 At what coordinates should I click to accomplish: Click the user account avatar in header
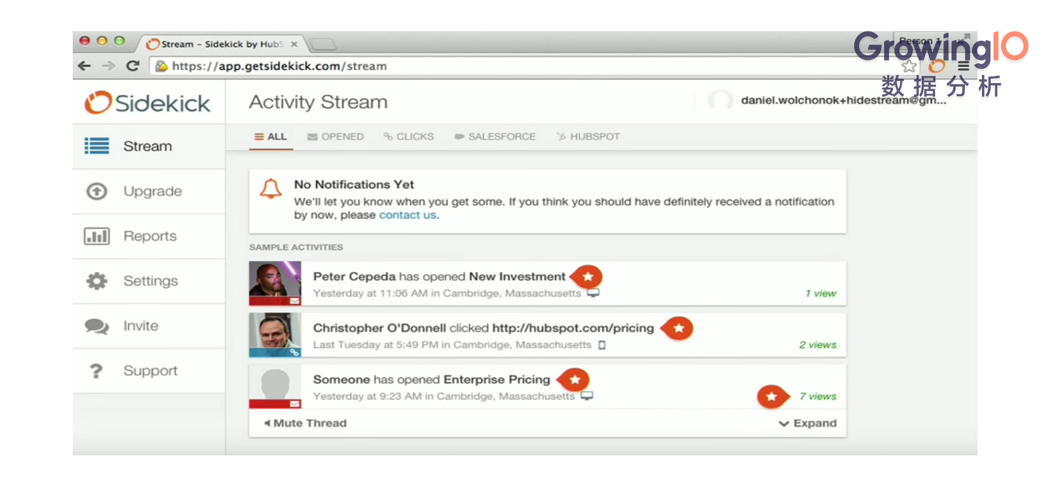[720, 101]
